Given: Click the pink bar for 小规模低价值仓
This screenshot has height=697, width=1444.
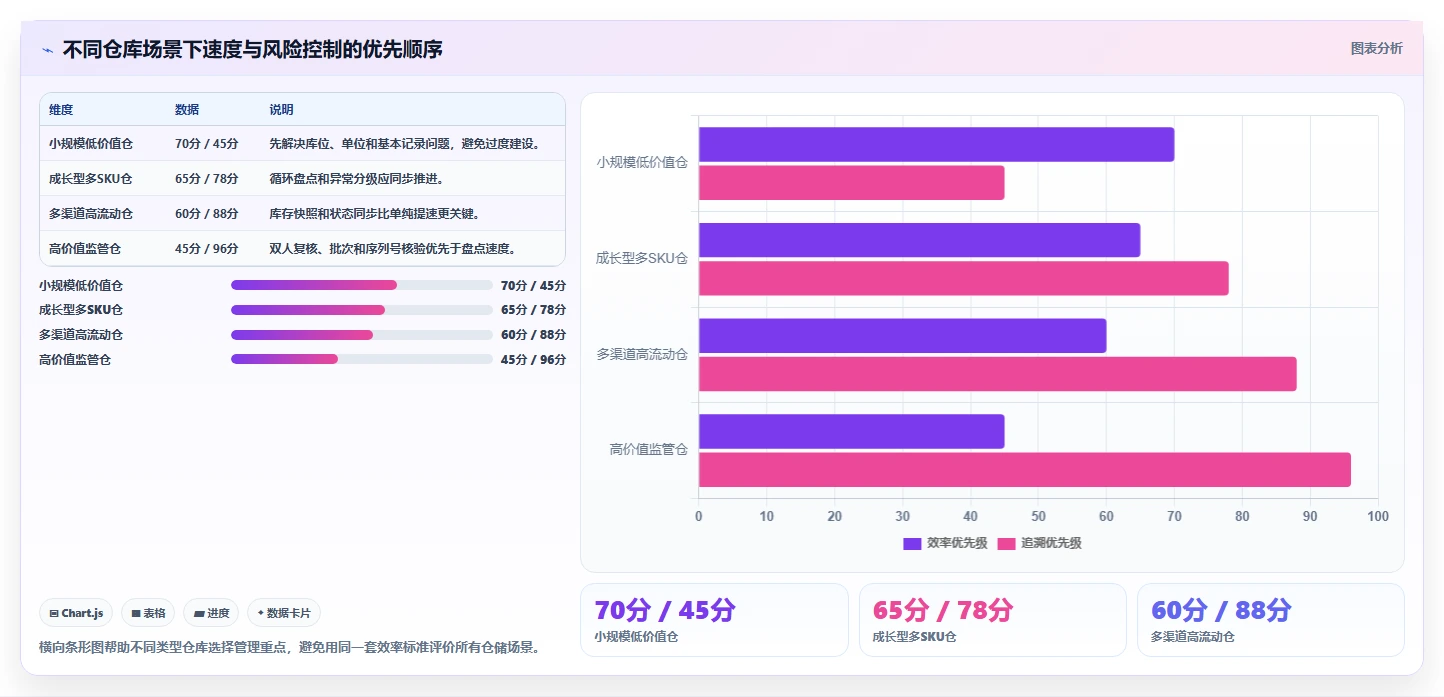Looking at the screenshot, I should tap(851, 183).
